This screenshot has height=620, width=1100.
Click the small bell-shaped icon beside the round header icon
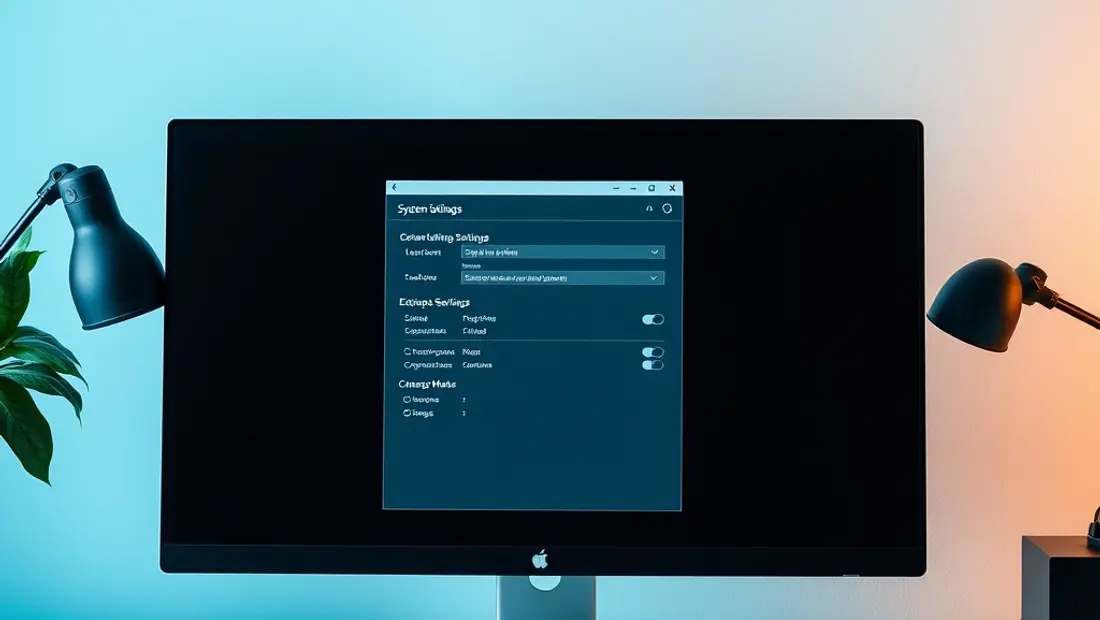pyautogui.click(x=649, y=208)
